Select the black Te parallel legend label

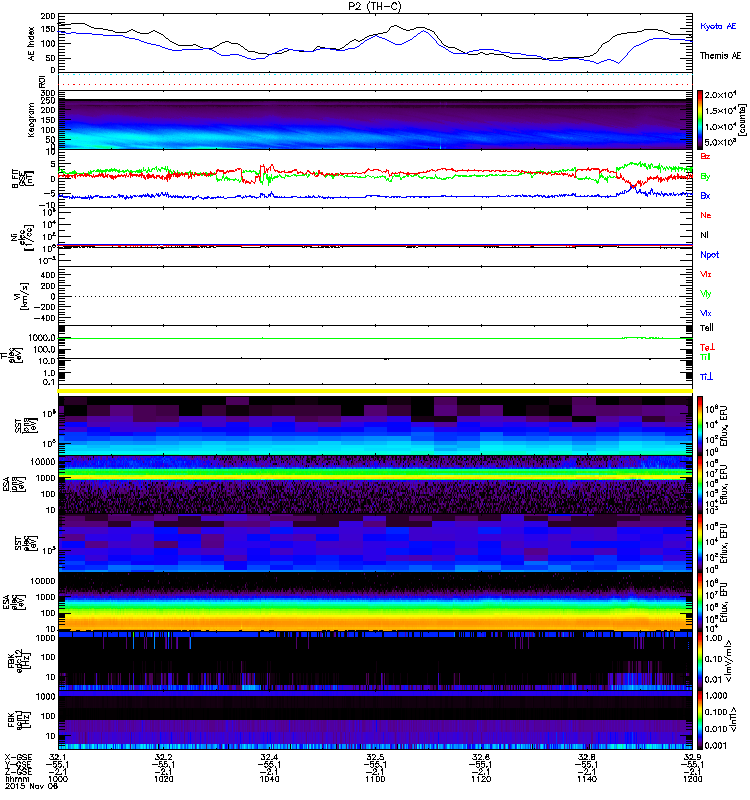707,328
